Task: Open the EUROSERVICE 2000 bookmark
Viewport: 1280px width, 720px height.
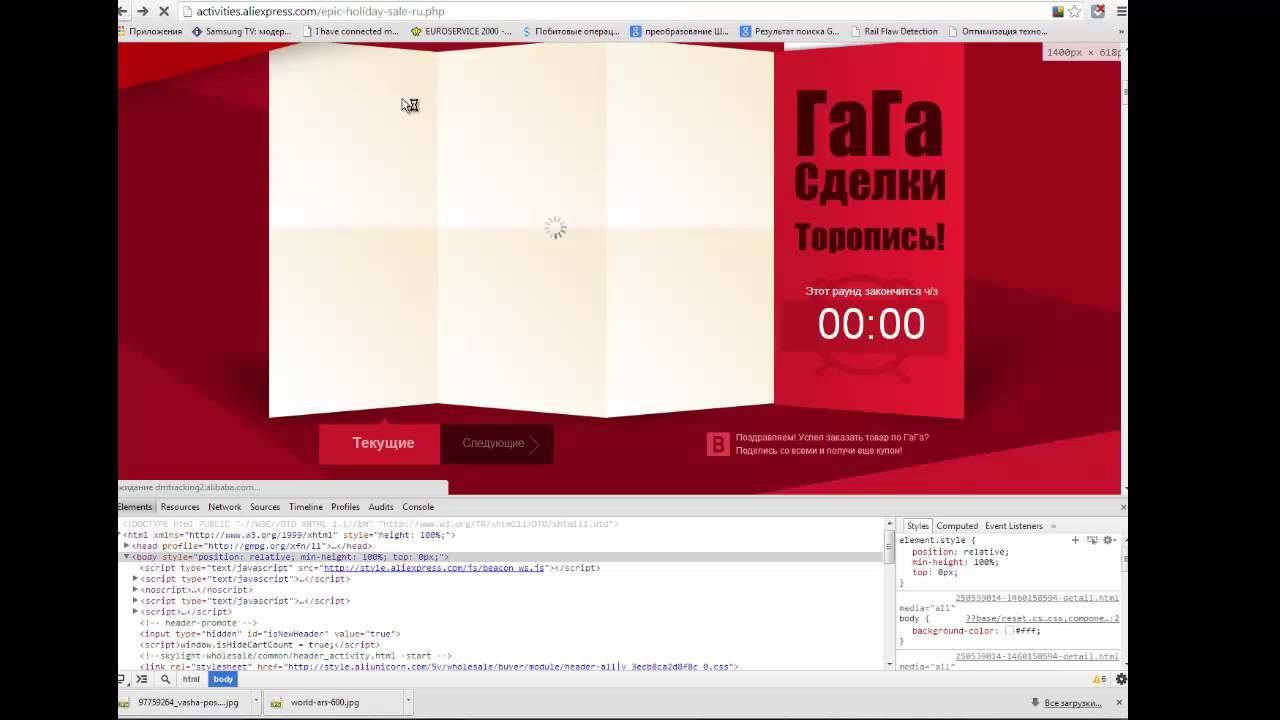Action: click(x=461, y=31)
